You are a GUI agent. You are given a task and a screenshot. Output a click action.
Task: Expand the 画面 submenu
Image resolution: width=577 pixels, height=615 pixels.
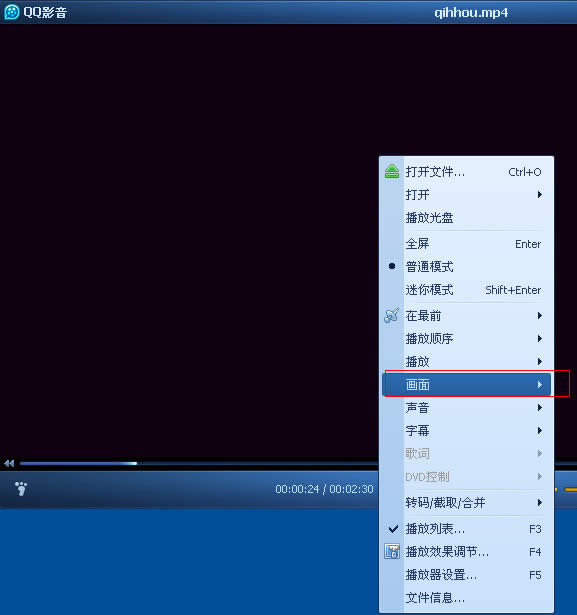tap(466, 384)
